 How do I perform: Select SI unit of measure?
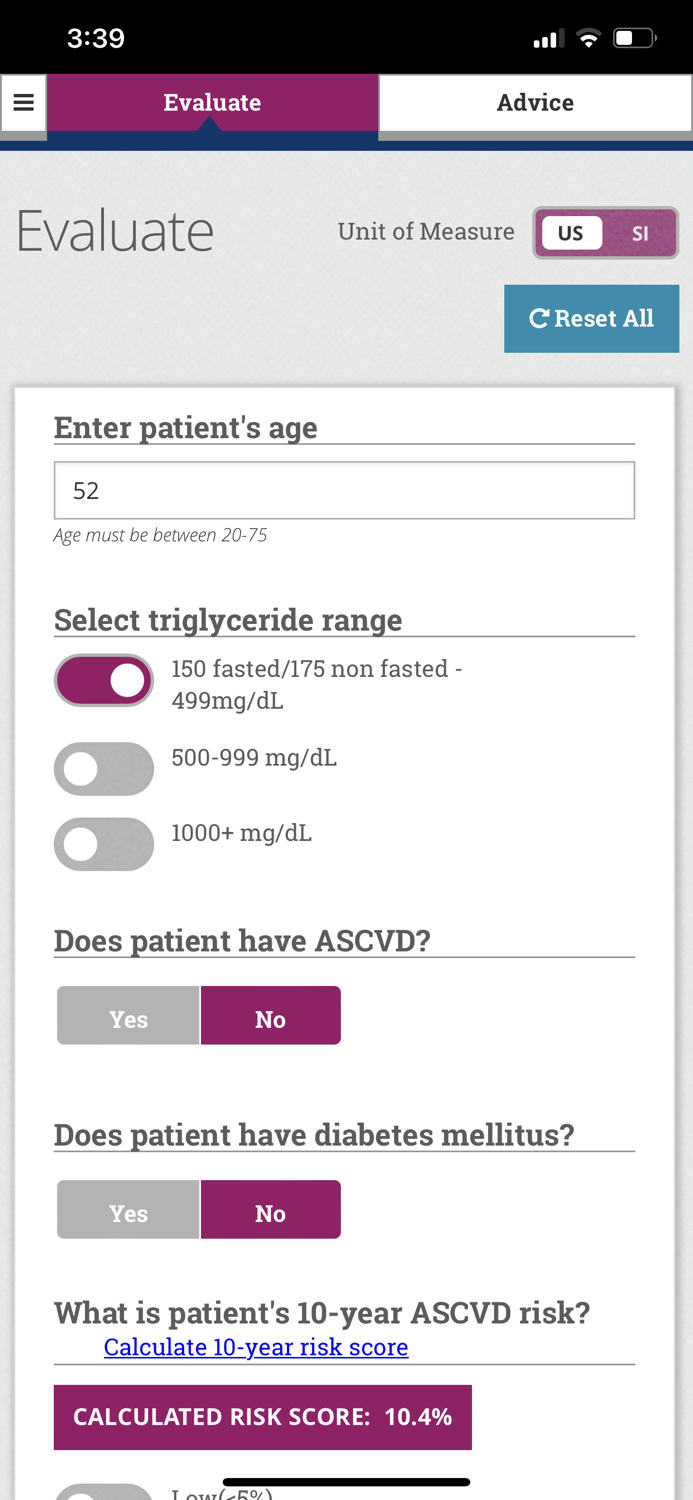(640, 233)
